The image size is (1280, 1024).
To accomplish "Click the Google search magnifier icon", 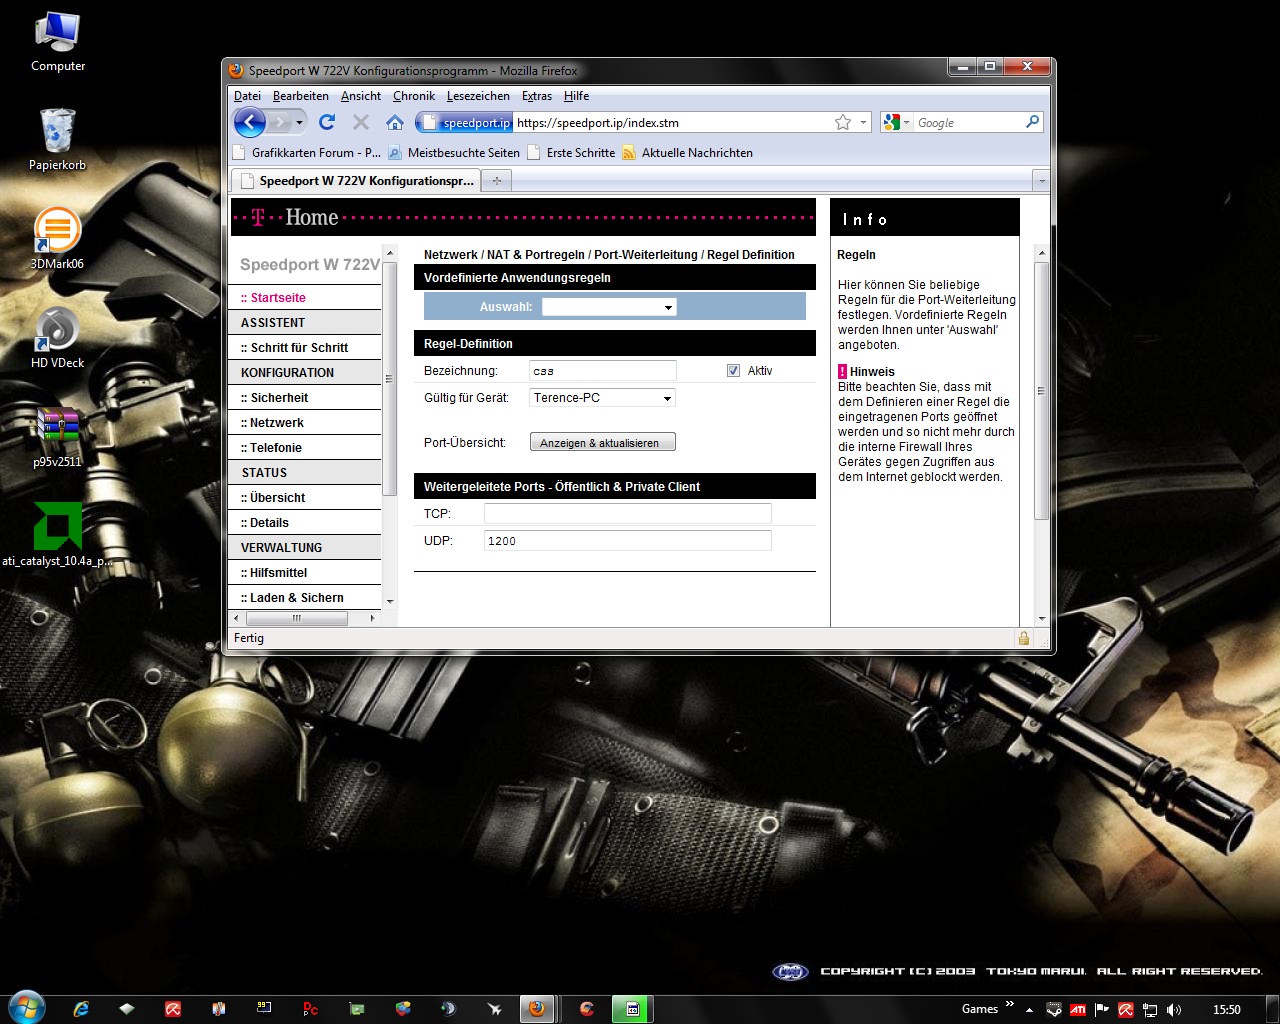I will point(1033,122).
